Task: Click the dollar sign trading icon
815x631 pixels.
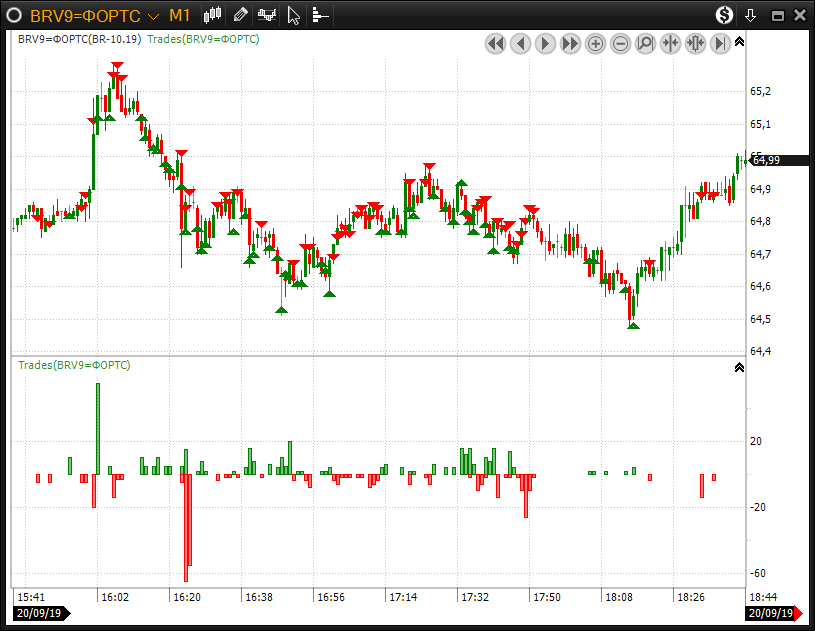Action: pyautogui.click(x=724, y=15)
